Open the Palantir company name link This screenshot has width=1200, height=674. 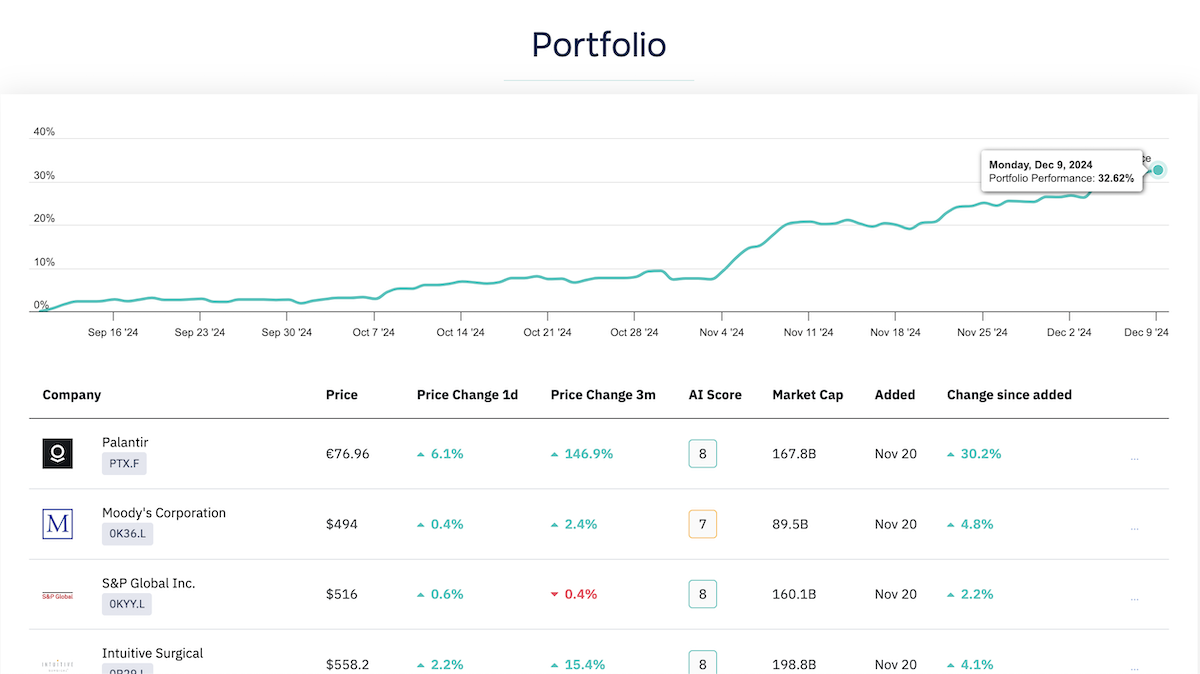click(x=125, y=442)
